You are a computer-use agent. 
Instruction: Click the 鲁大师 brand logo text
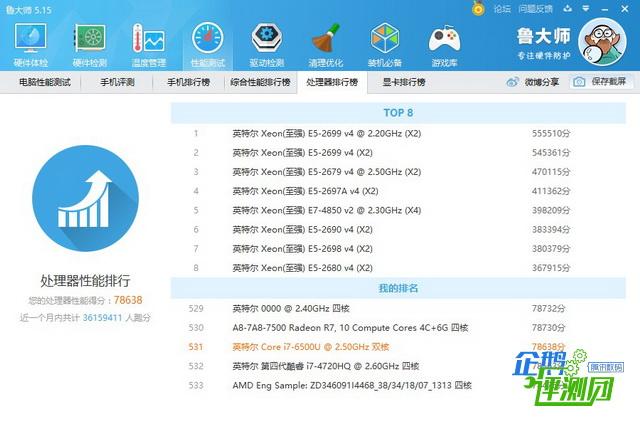tap(543, 36)
